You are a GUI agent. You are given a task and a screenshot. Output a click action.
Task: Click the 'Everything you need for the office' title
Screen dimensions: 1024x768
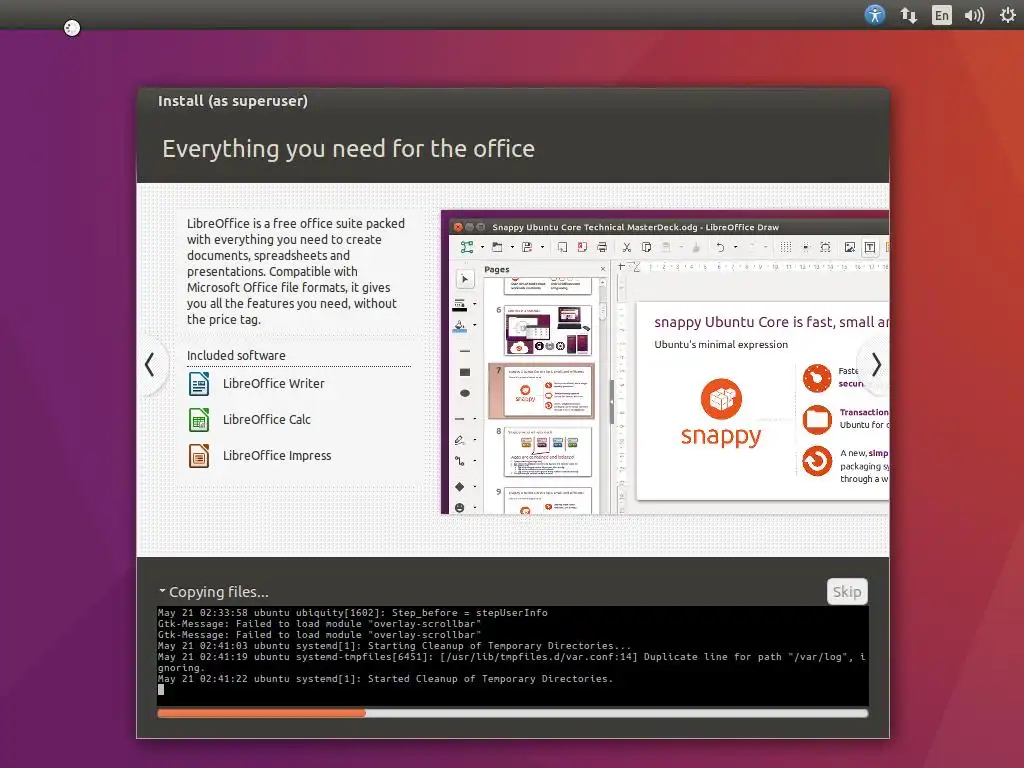click(x=348, y=149)
